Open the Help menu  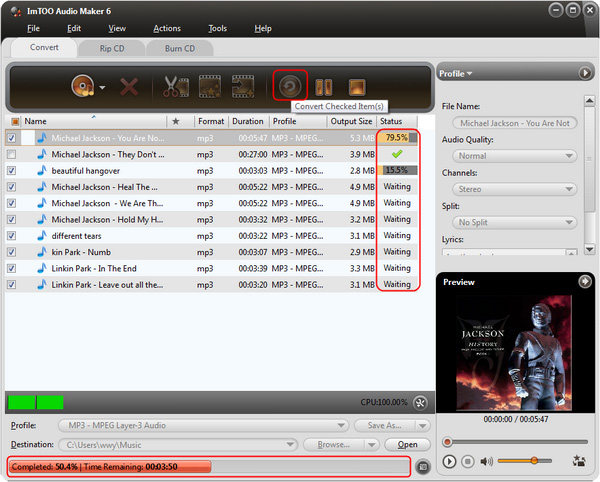263,28
